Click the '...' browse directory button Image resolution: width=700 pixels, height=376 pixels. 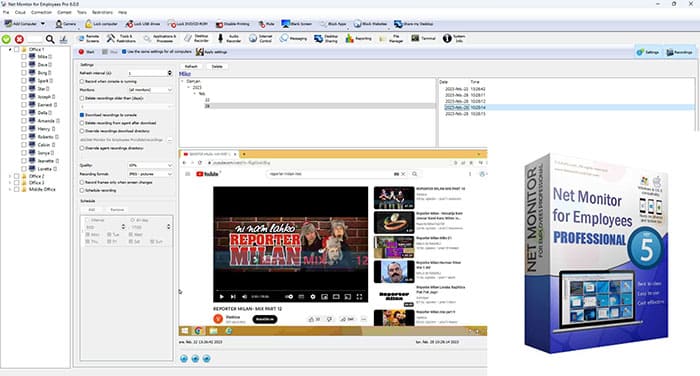tap(170, 140)
